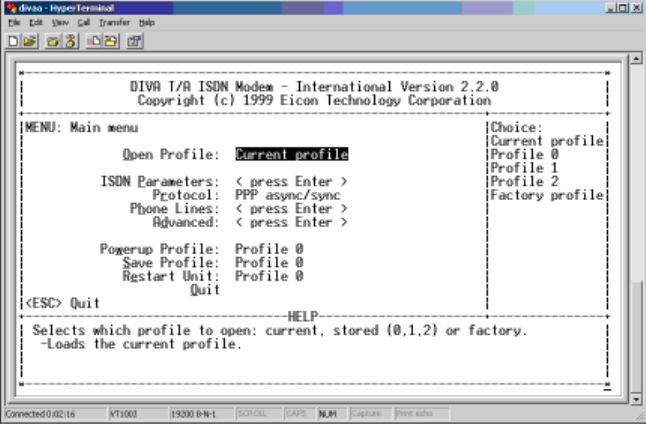Click 'Protocol:' label

(x=186, y=195)
